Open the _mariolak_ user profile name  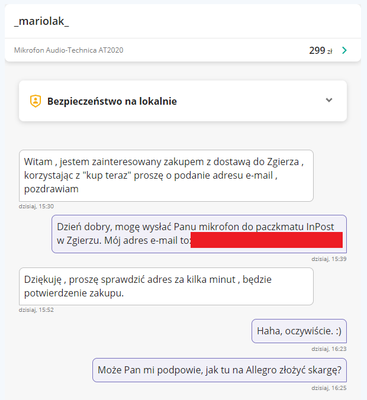(42, 22)
